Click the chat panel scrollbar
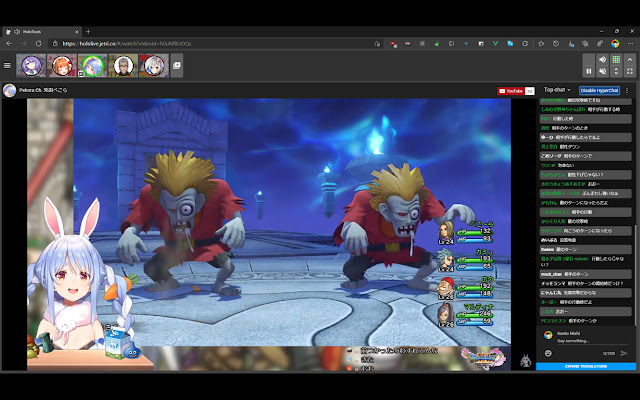This screenshot has height=400, width=640. pyautogui.click(x=635, y=273)
